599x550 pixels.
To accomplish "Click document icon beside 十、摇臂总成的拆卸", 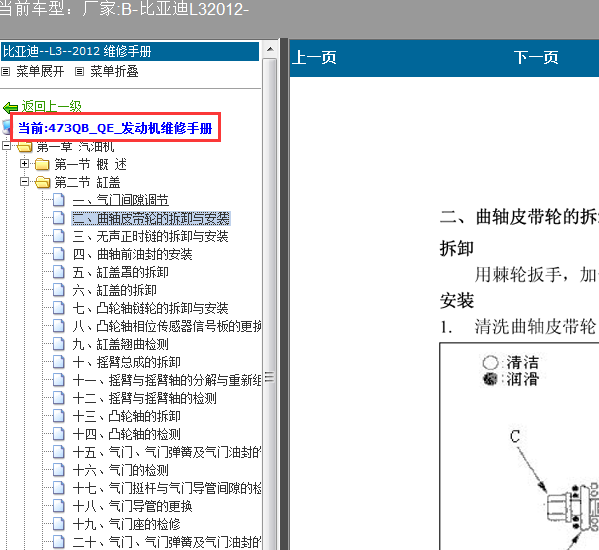I will (58, 361).
